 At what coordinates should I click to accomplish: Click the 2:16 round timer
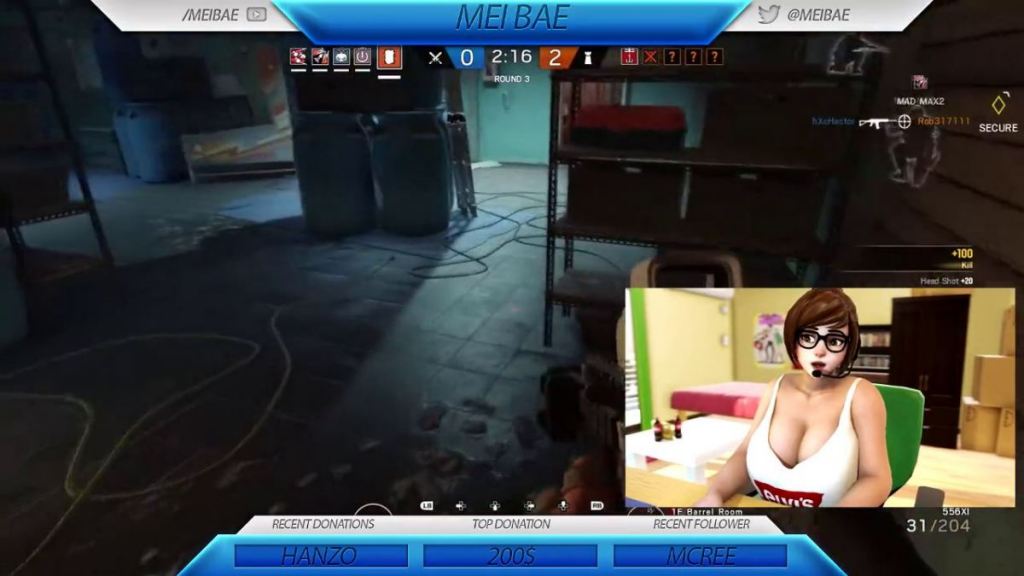pos(511,57)
